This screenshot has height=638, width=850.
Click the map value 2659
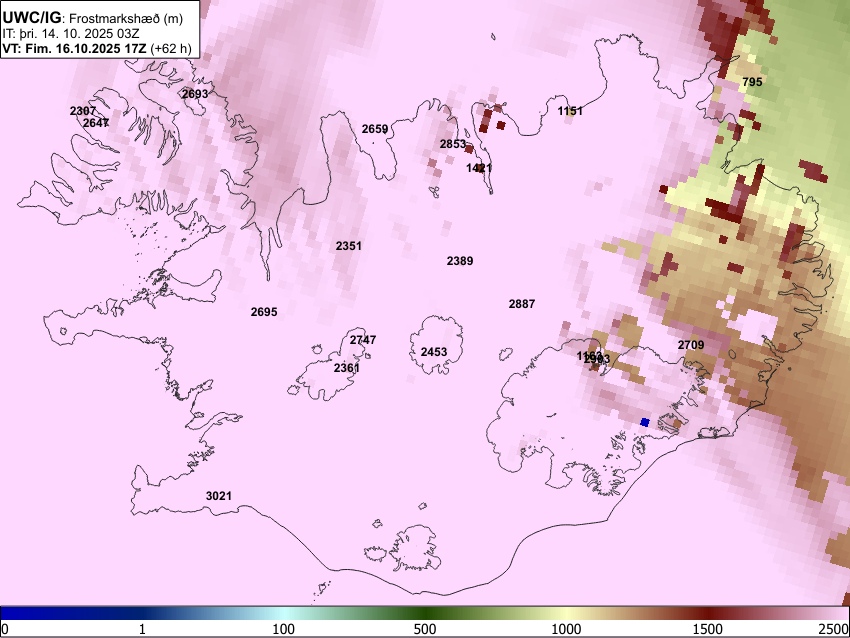[x=375, y=129]
